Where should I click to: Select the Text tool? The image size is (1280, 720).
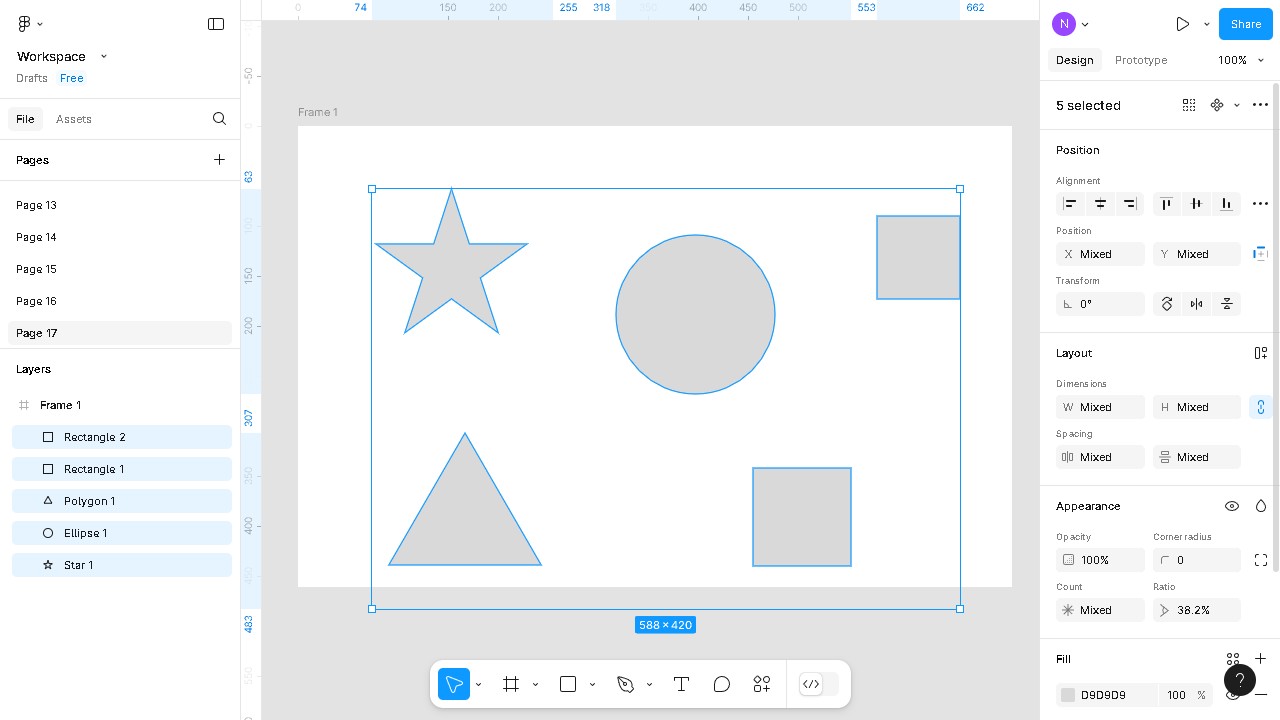coord(681,684)
